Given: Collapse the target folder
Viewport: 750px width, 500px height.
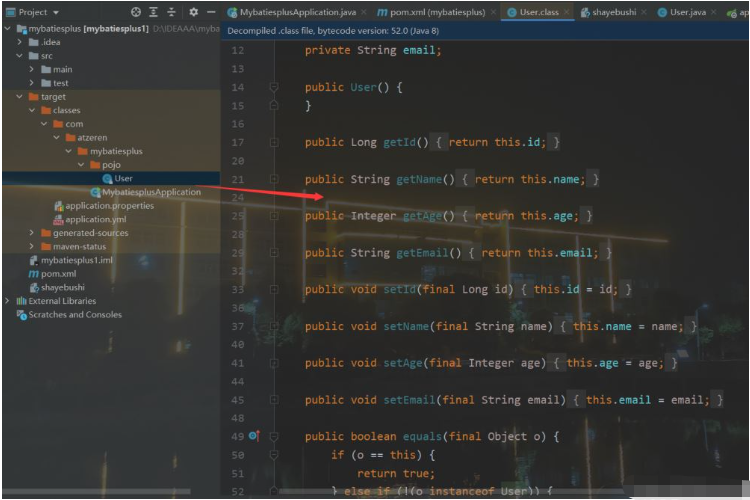Looking at the screenshot, I should (x=20, y=97).
